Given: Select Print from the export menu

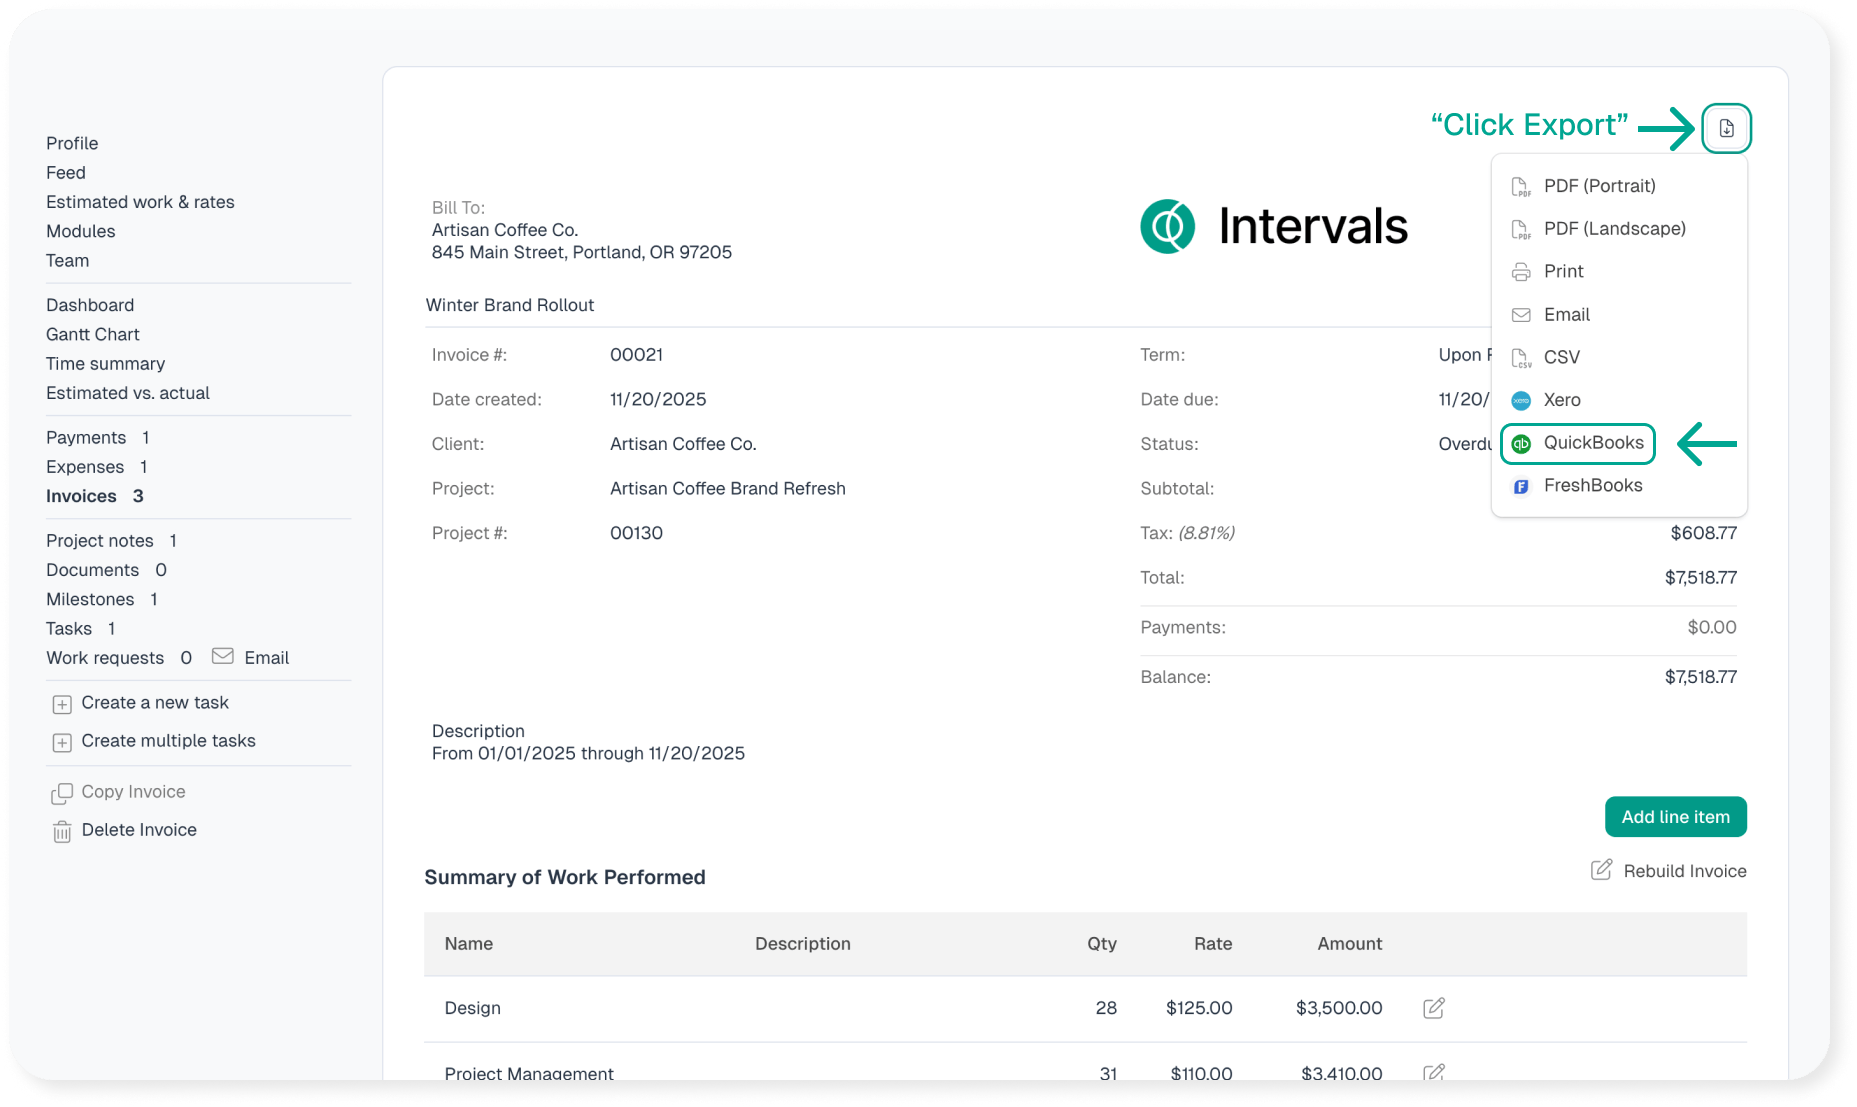Looking at the screenshot, I should (1563, 272).
